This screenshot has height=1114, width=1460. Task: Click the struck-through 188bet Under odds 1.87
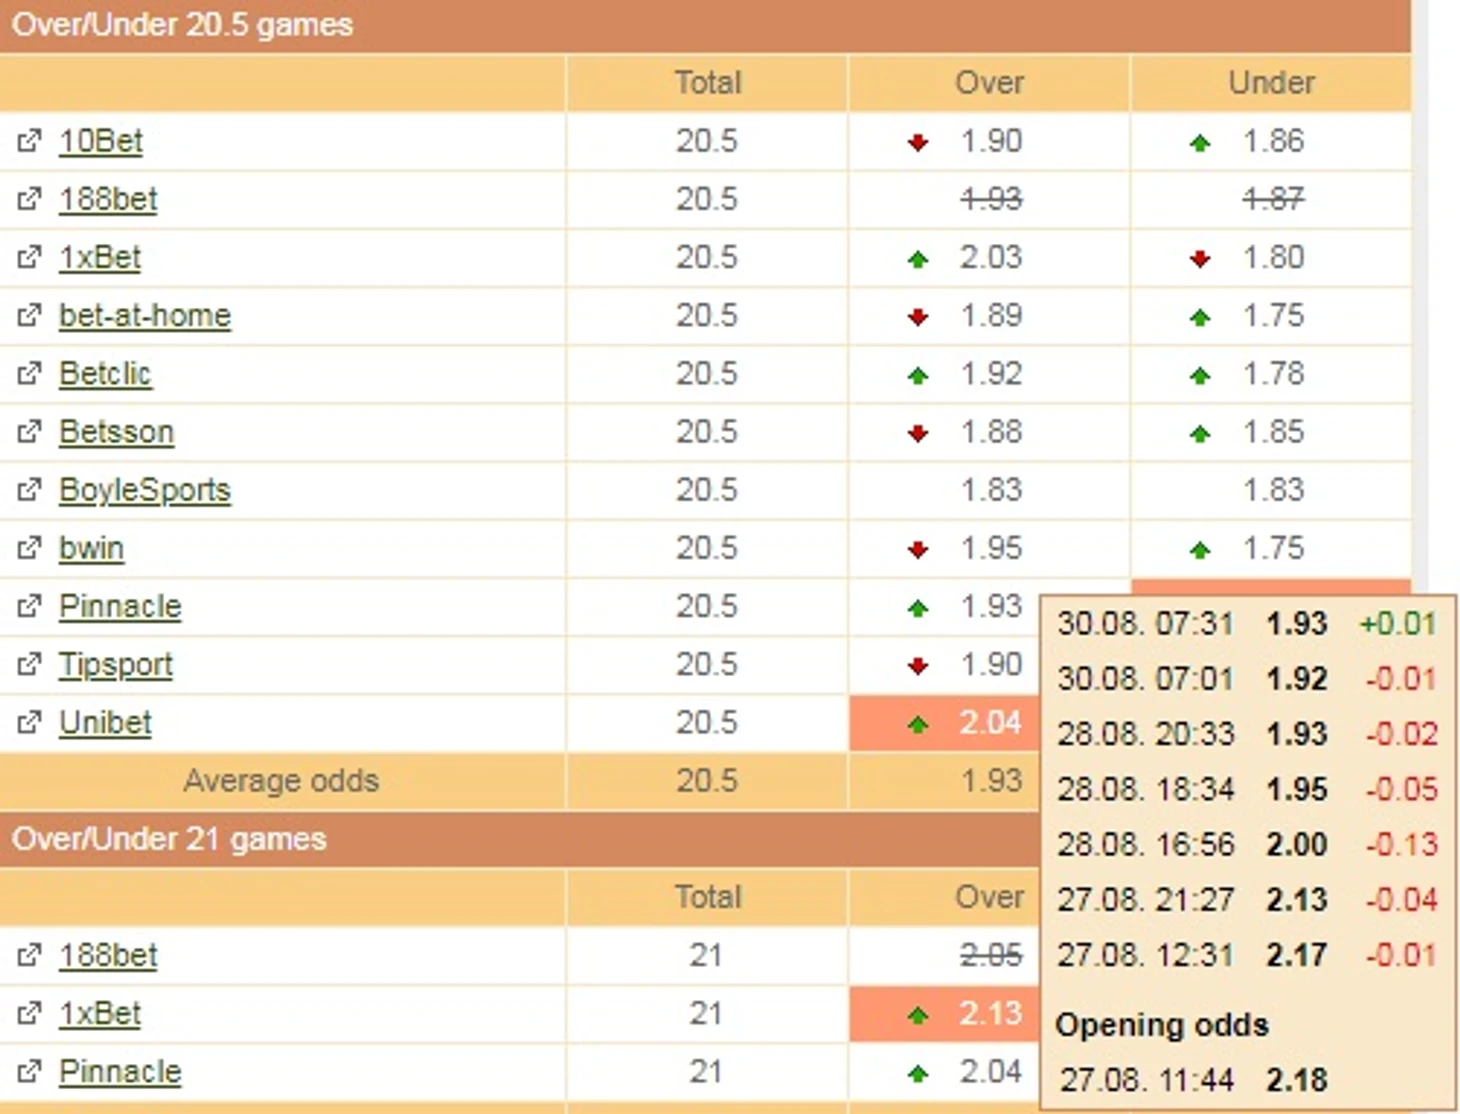[x=1273, y=199]
